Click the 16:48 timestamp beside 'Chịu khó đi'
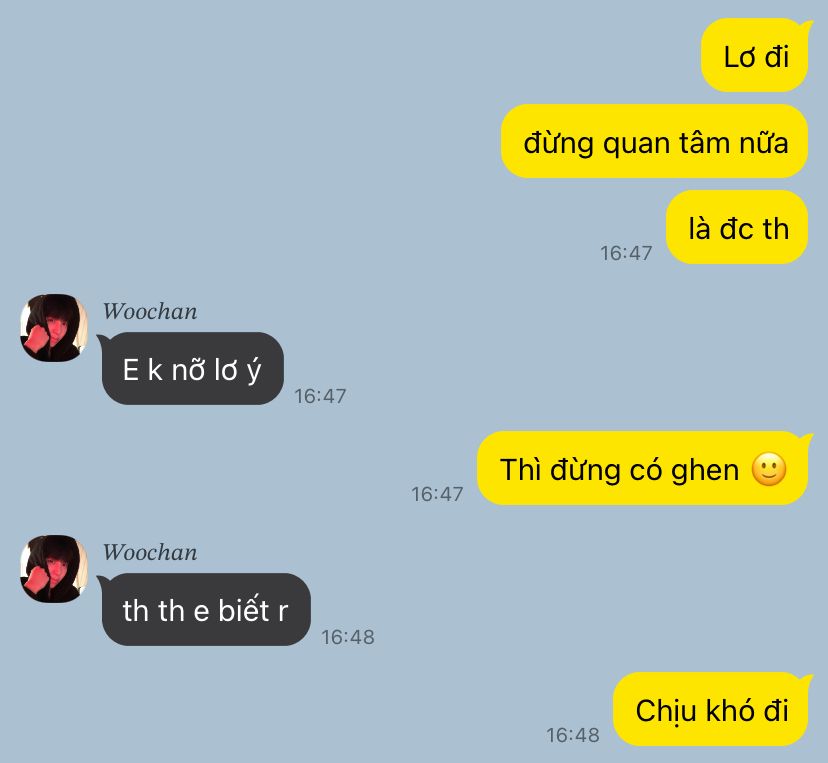Screen dimensions: 828x763 573,735
